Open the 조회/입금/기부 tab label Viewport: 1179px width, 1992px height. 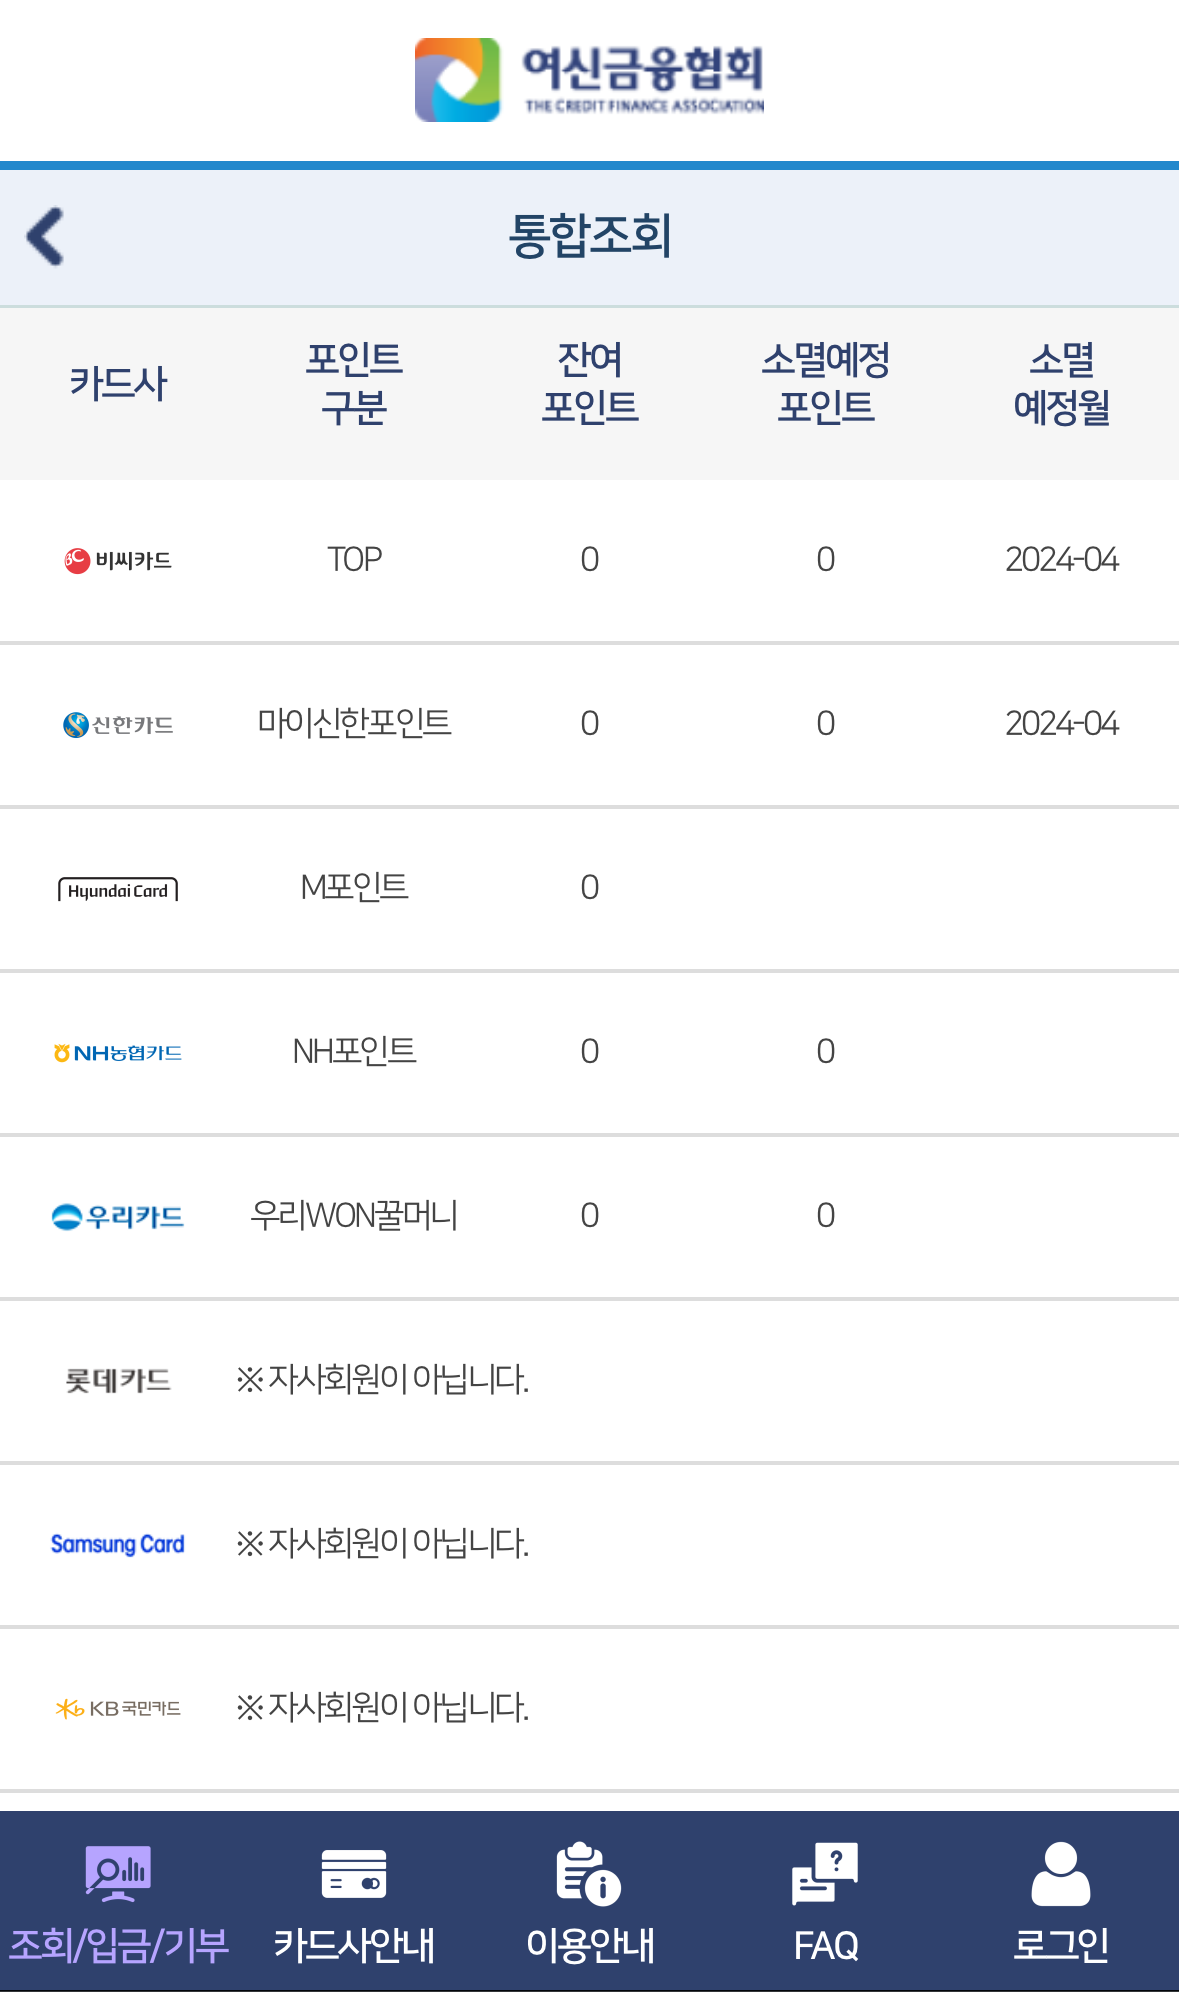click(118, 1945)
